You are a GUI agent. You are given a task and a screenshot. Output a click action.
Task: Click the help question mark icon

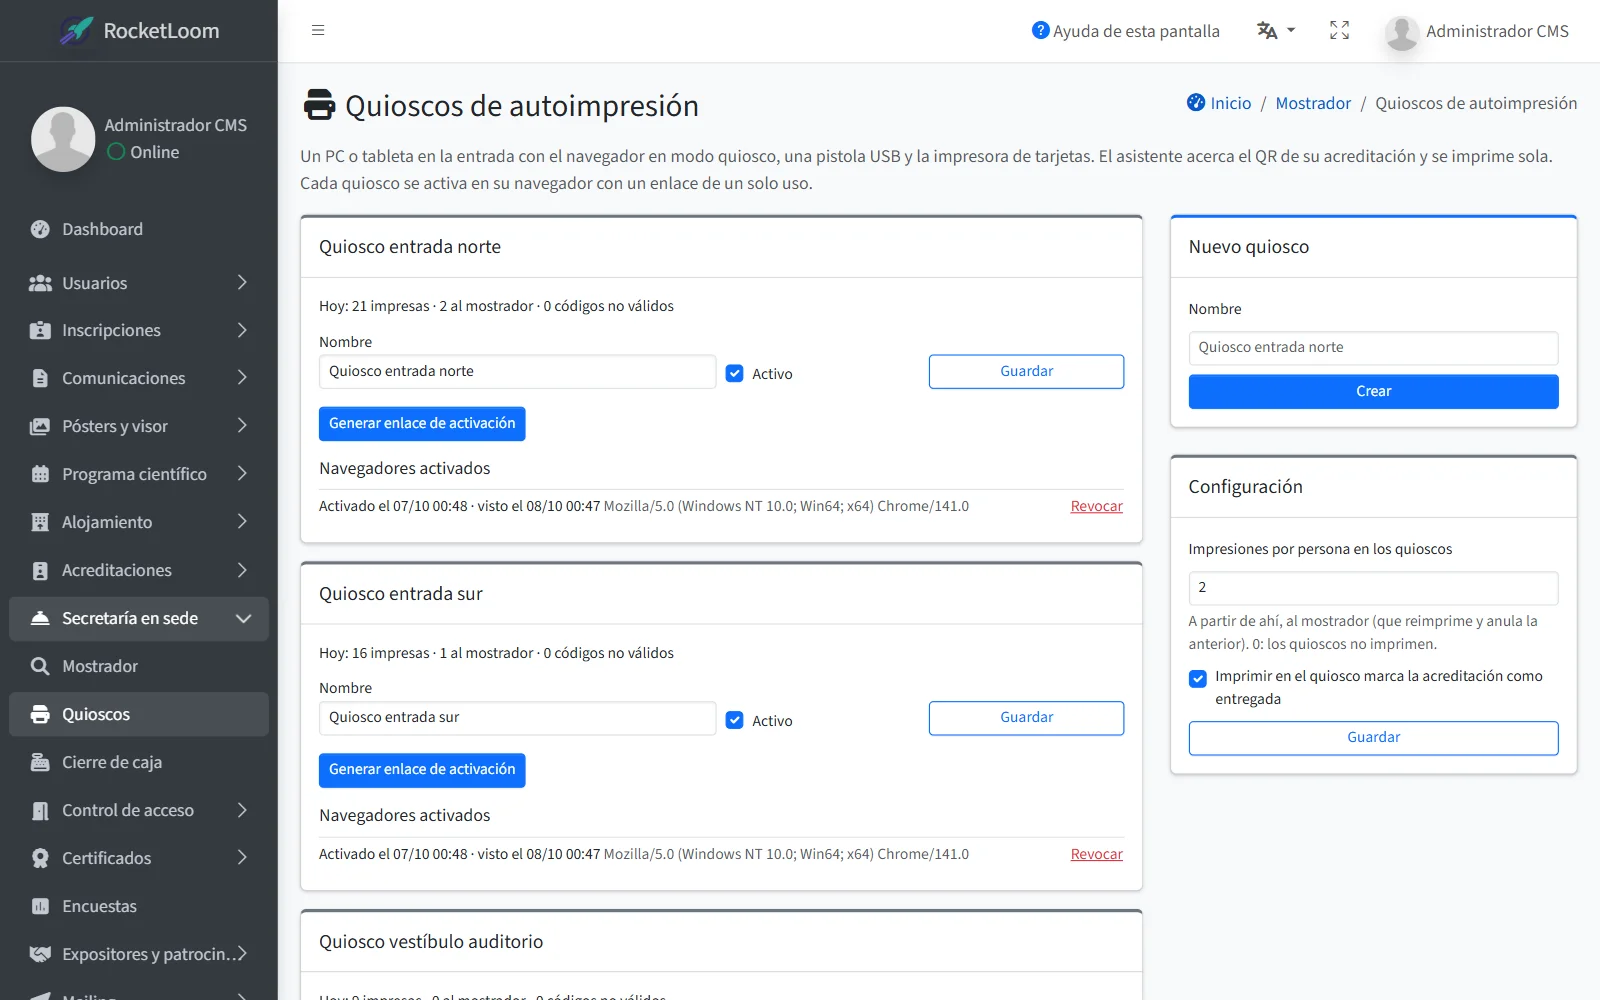1040,31
